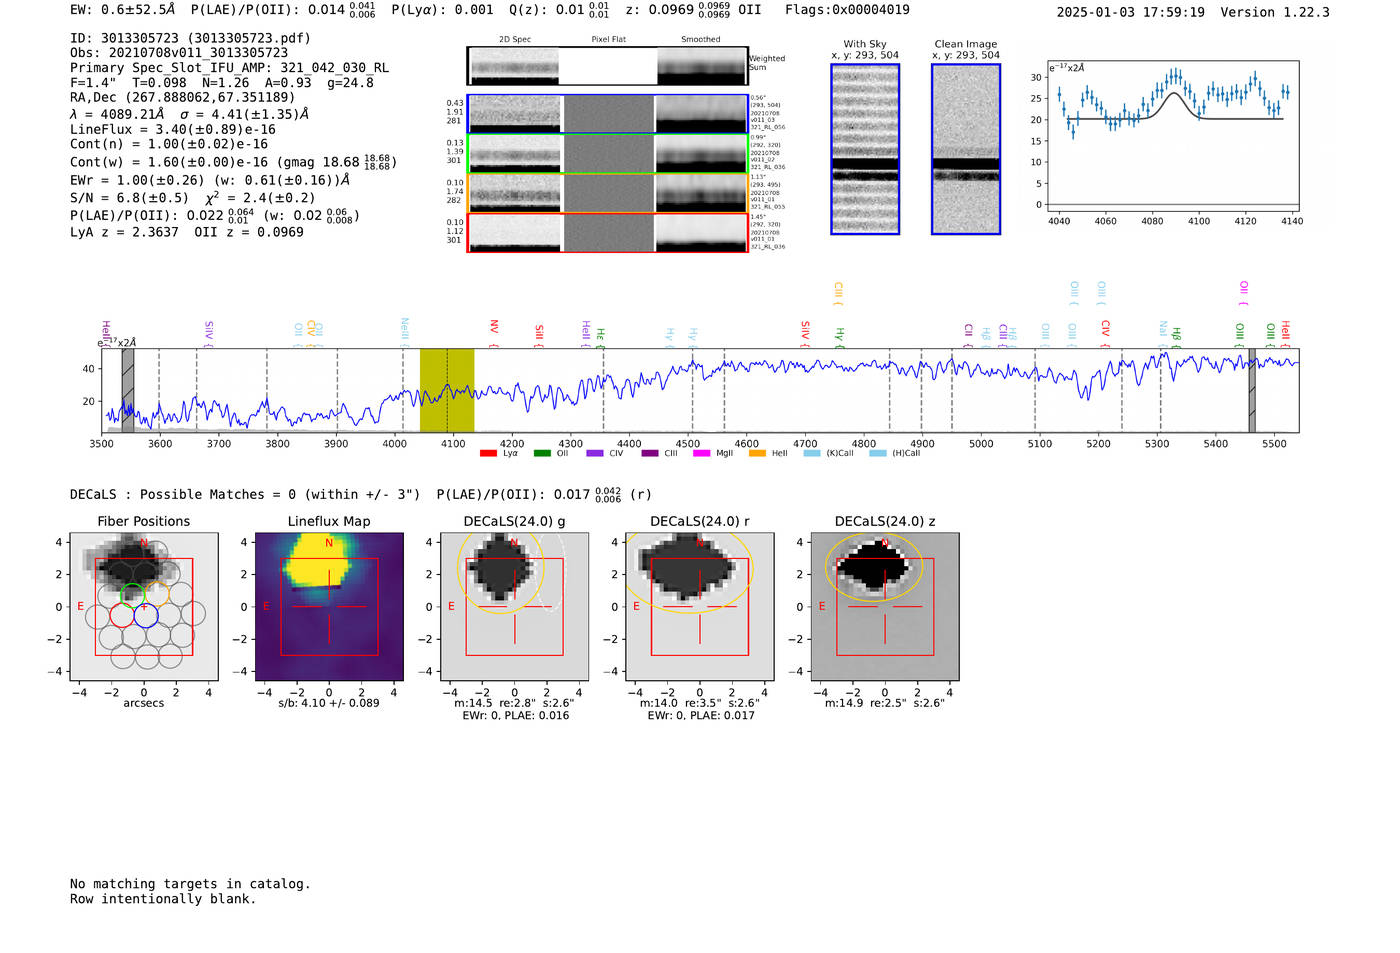This screenshot has width=1400, height=953.
Task: Click the 'm:14.9 re:2.5" s:2.6"' label
Action: 885,703
